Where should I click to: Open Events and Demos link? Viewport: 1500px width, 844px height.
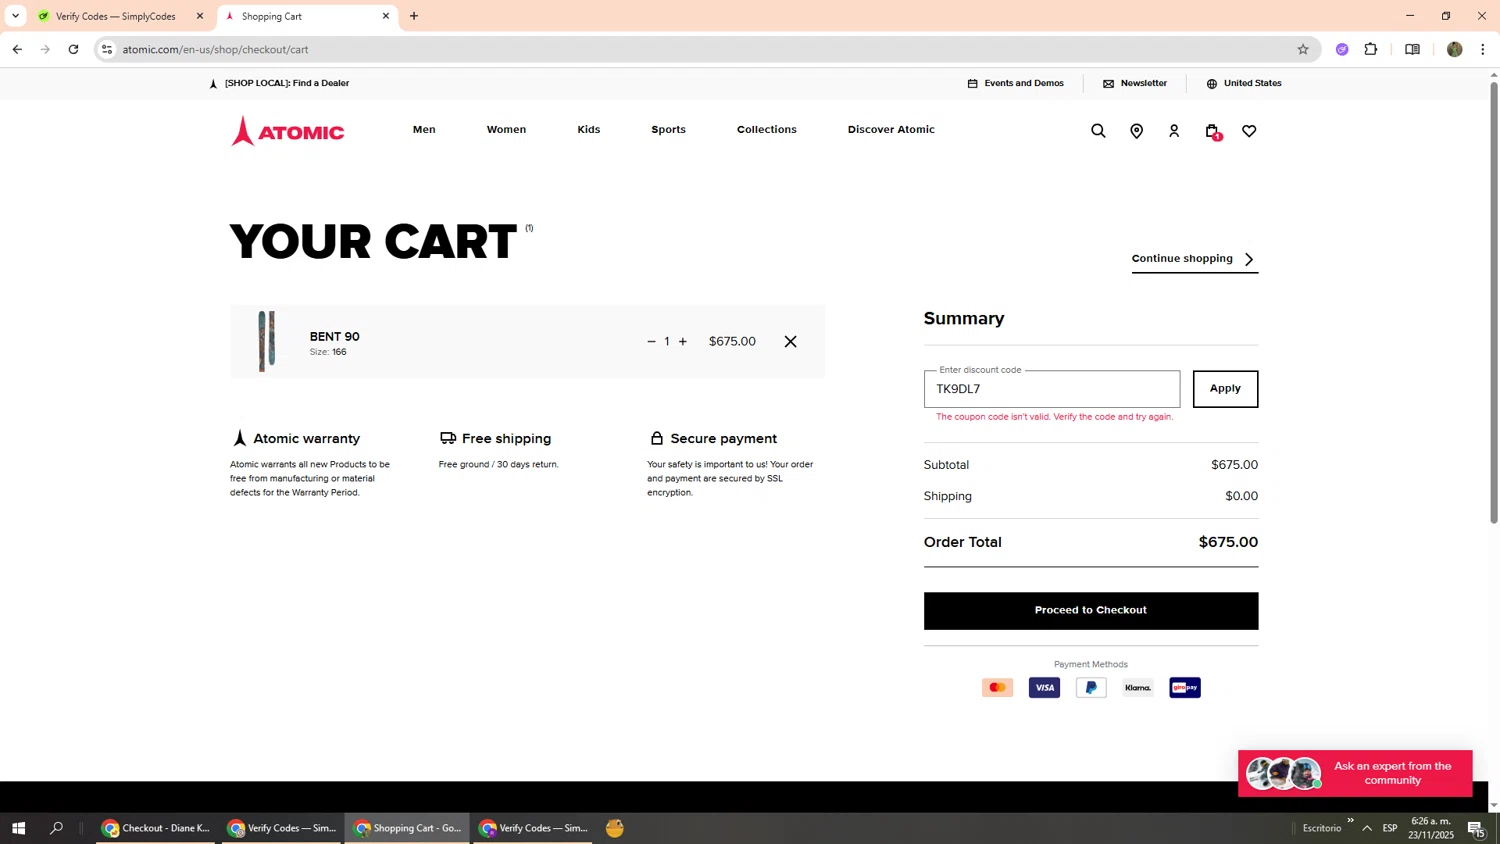tap(1015, 84)
